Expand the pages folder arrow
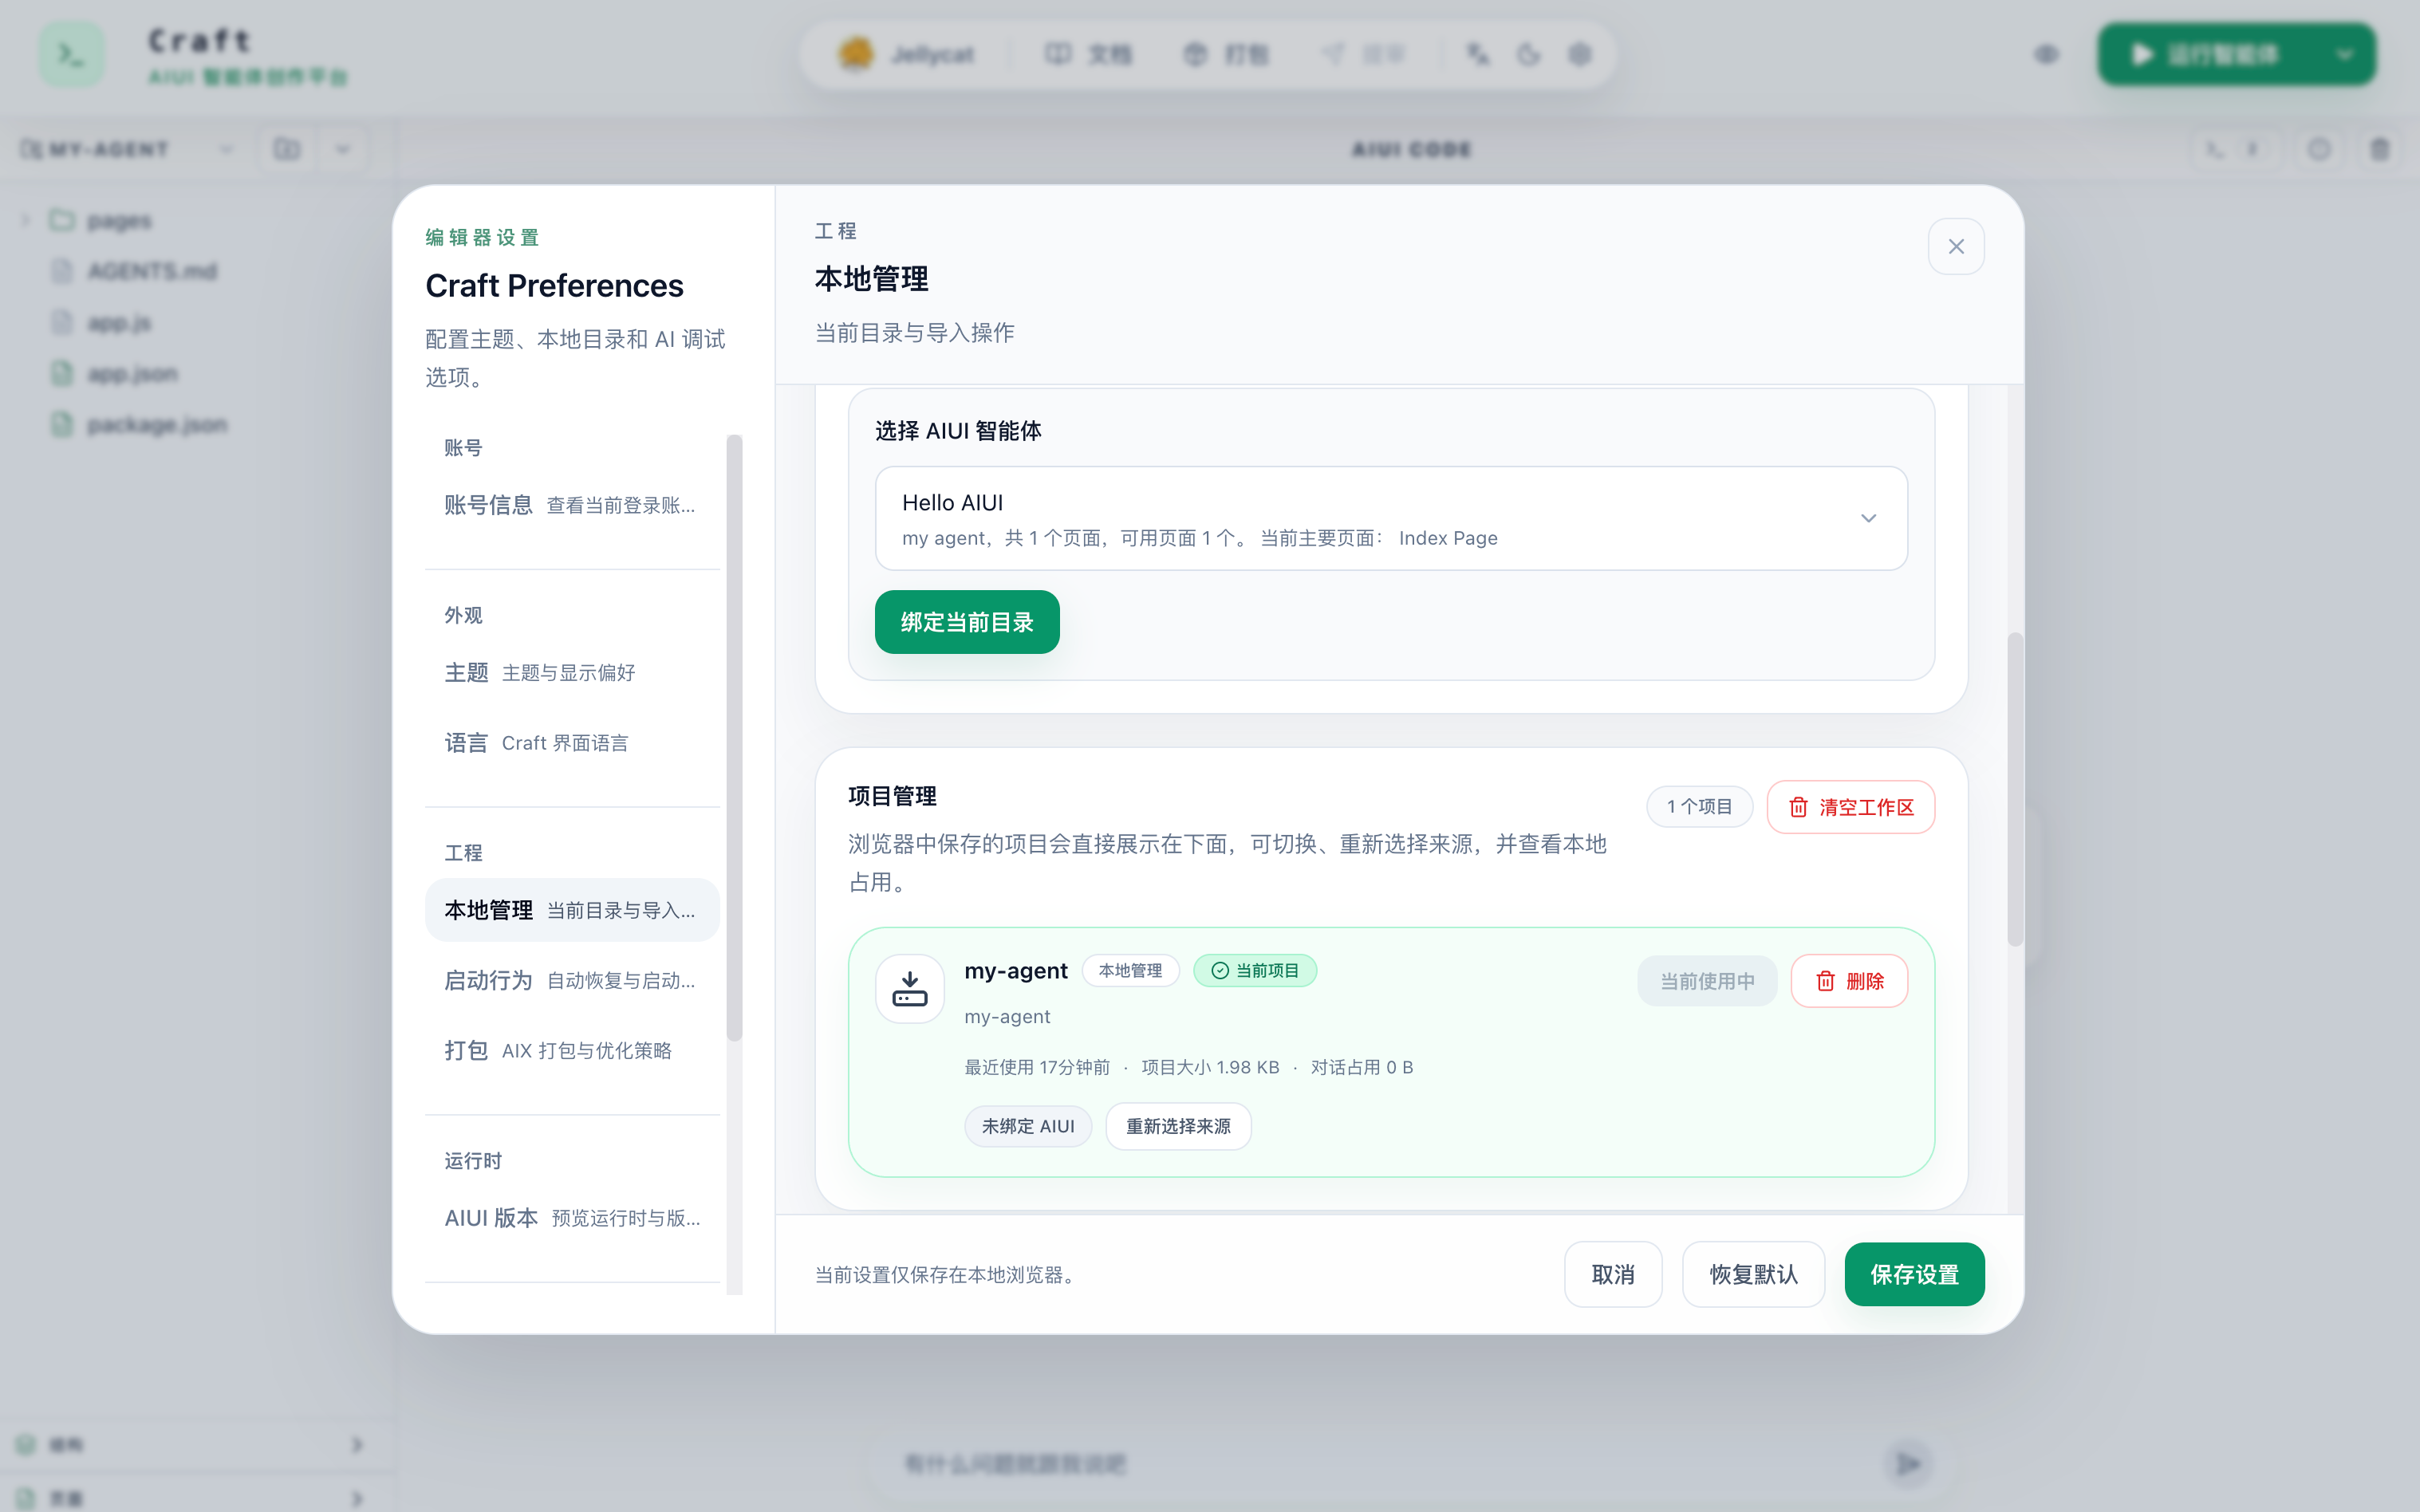 click(26, 220)
